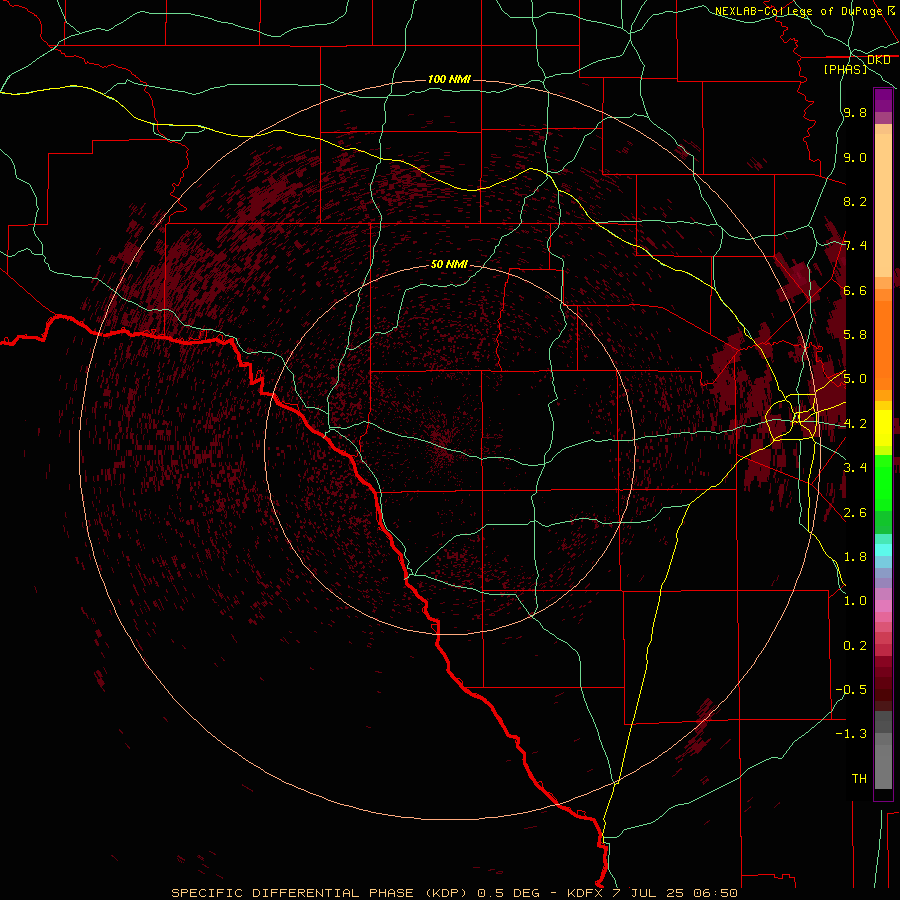Image resolution: width=900 pixels, height=900 pixels.
Task: Click the TH threshold label on scale
Action: click(x=859, y=779)
